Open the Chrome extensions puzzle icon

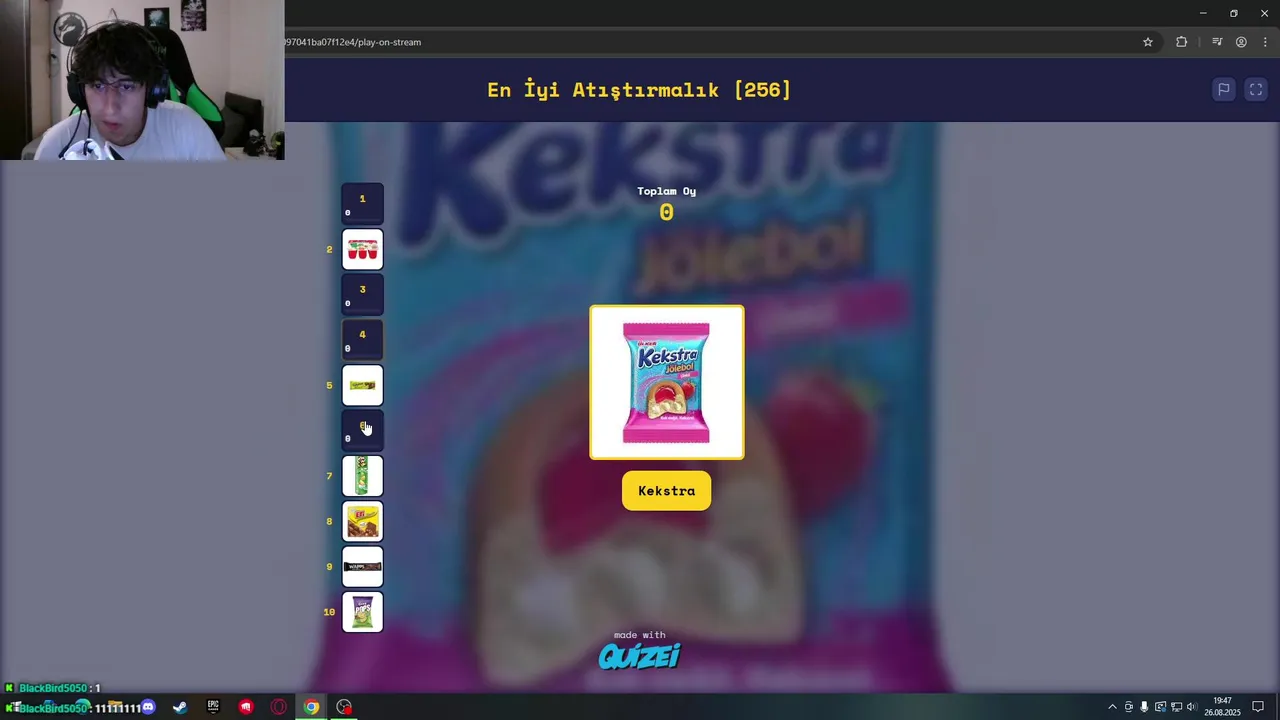tap(1181, 42)
